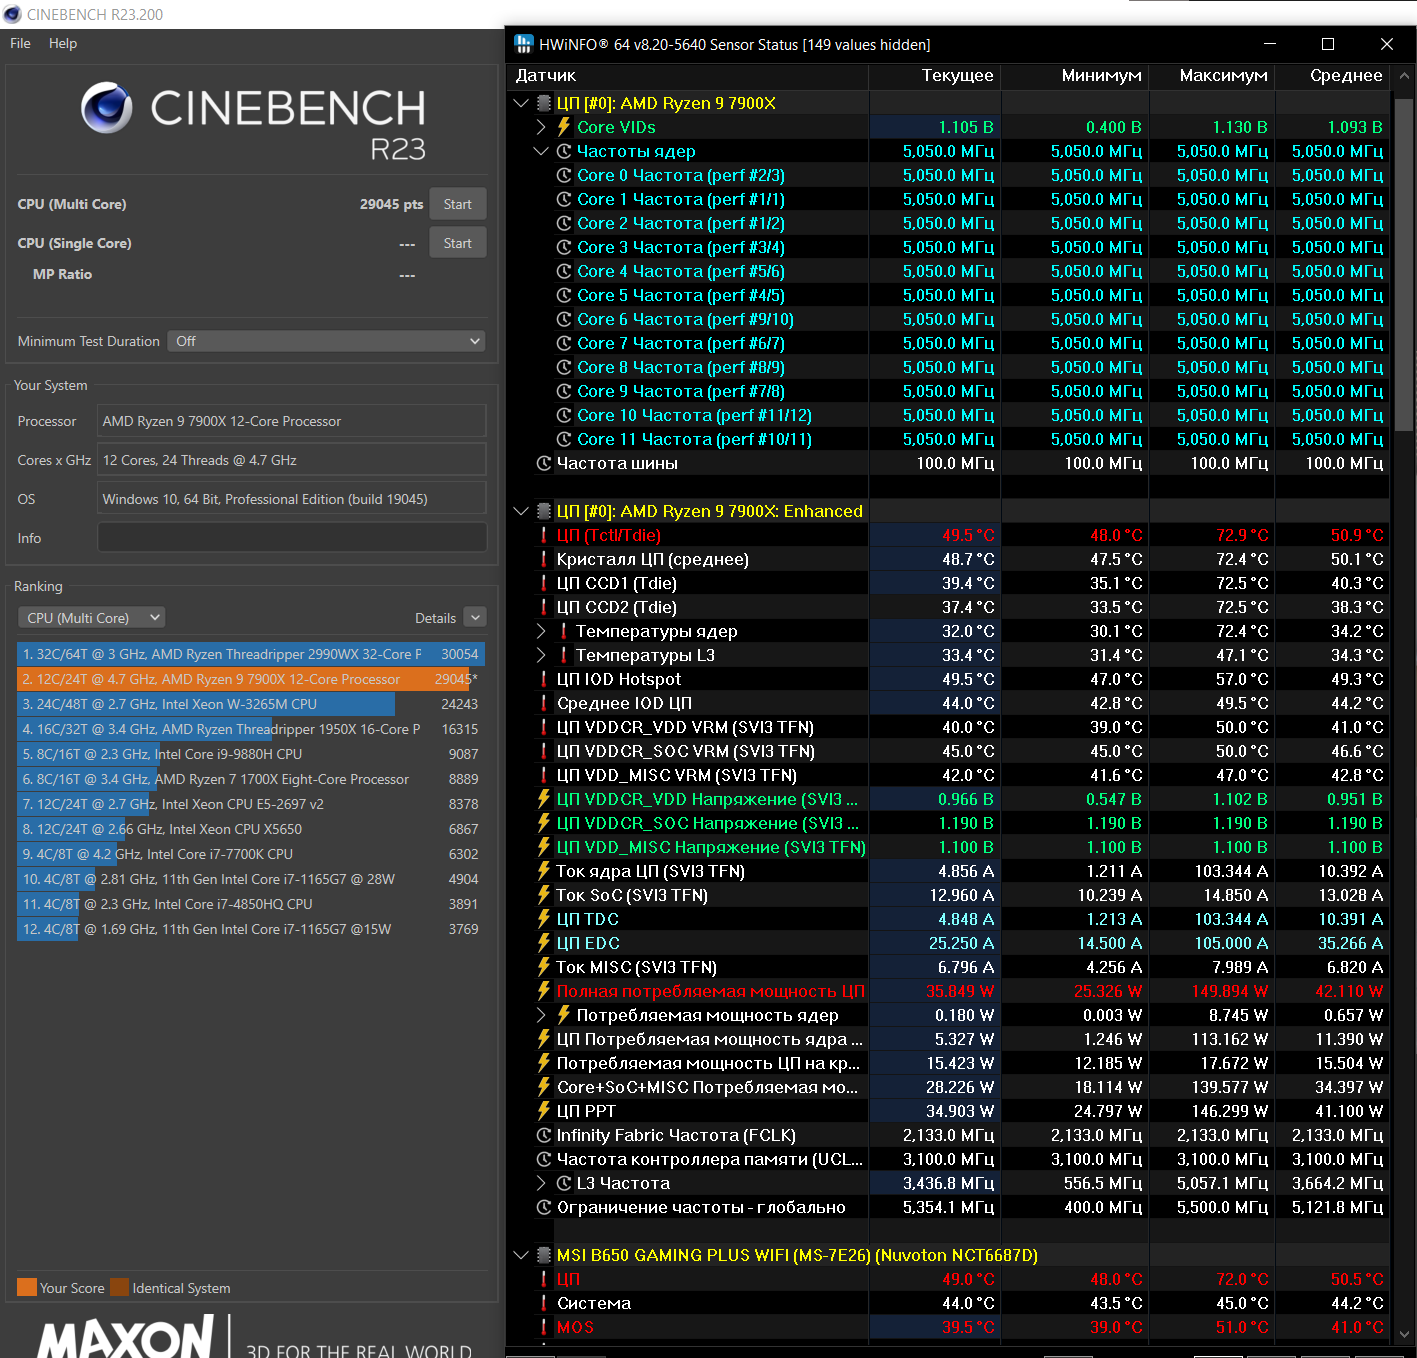Viewport: 1417px width, 1358px height.
Task: Collapse the AMD Ryzen 9 7900X: Enhanced group
Action: (520, 511)
